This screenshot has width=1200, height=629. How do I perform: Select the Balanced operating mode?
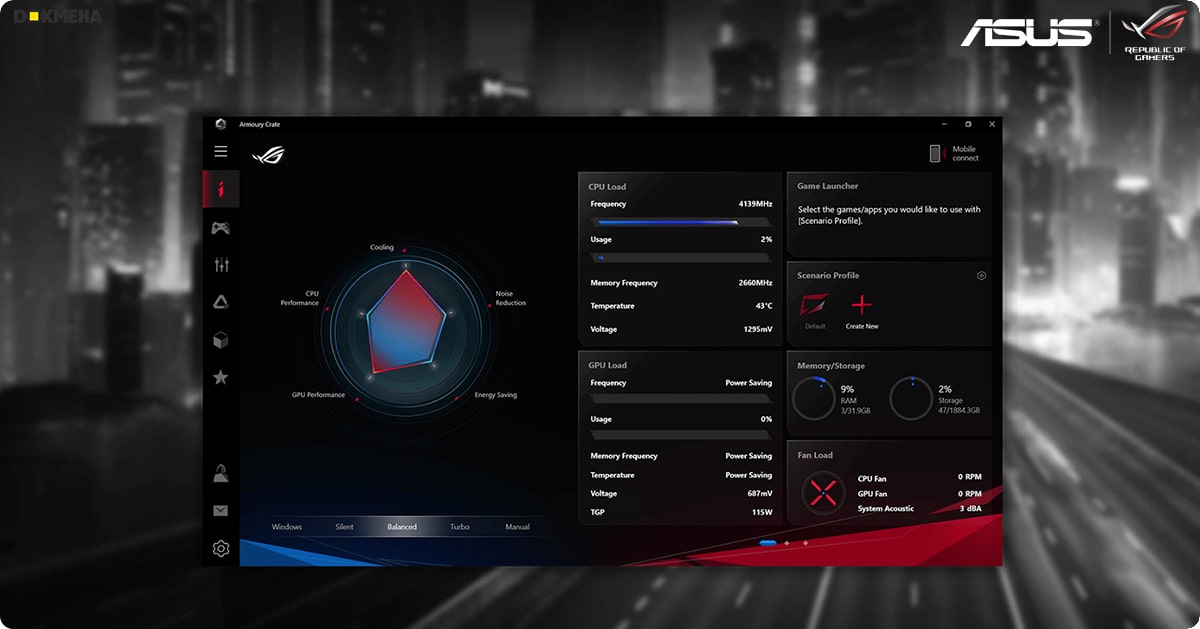(x=402, y=527)
